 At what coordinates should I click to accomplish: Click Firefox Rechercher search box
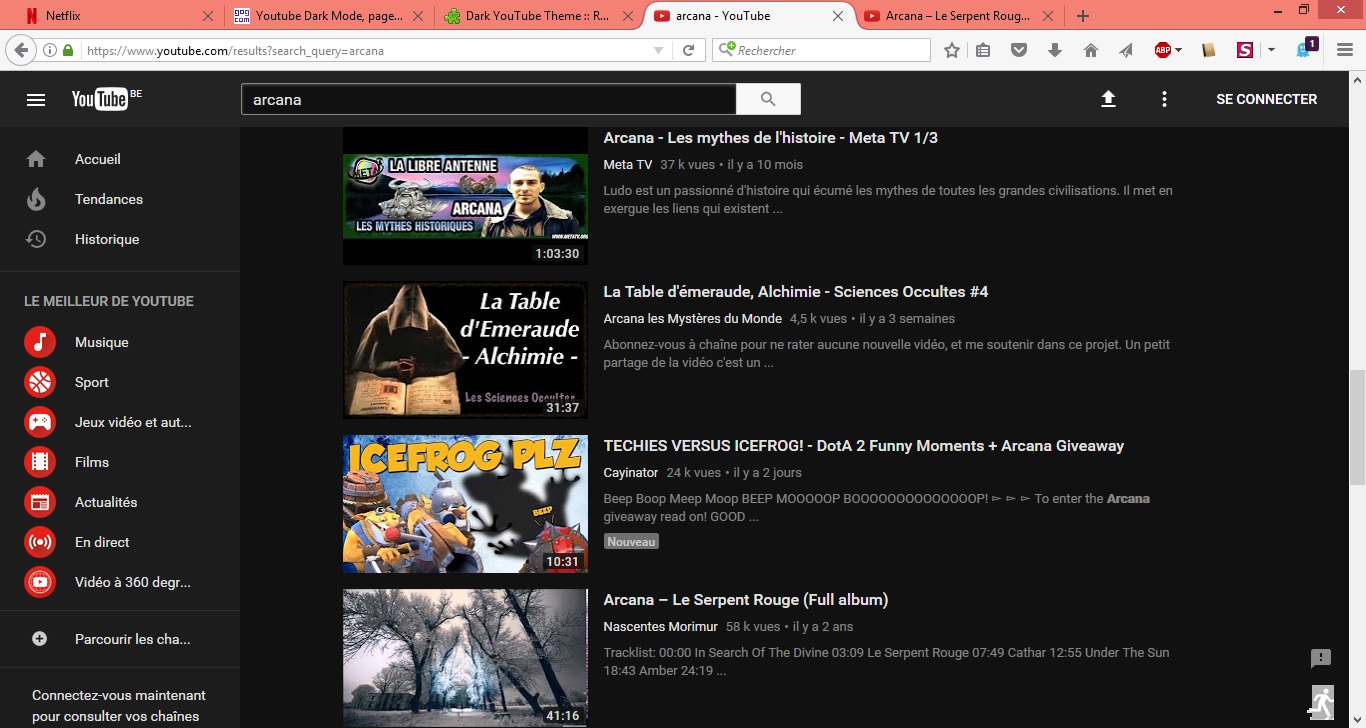[x=821, y=50]
